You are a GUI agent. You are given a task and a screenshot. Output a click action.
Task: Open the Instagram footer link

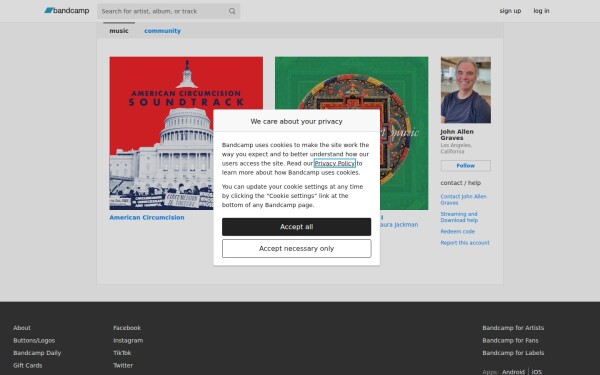pyautogui.click(x=128, y=341)
